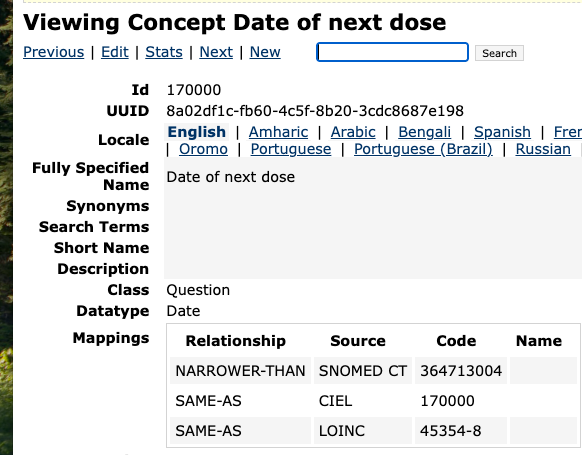
Task: Switch locale to Amharic
Action: [278, 132]
